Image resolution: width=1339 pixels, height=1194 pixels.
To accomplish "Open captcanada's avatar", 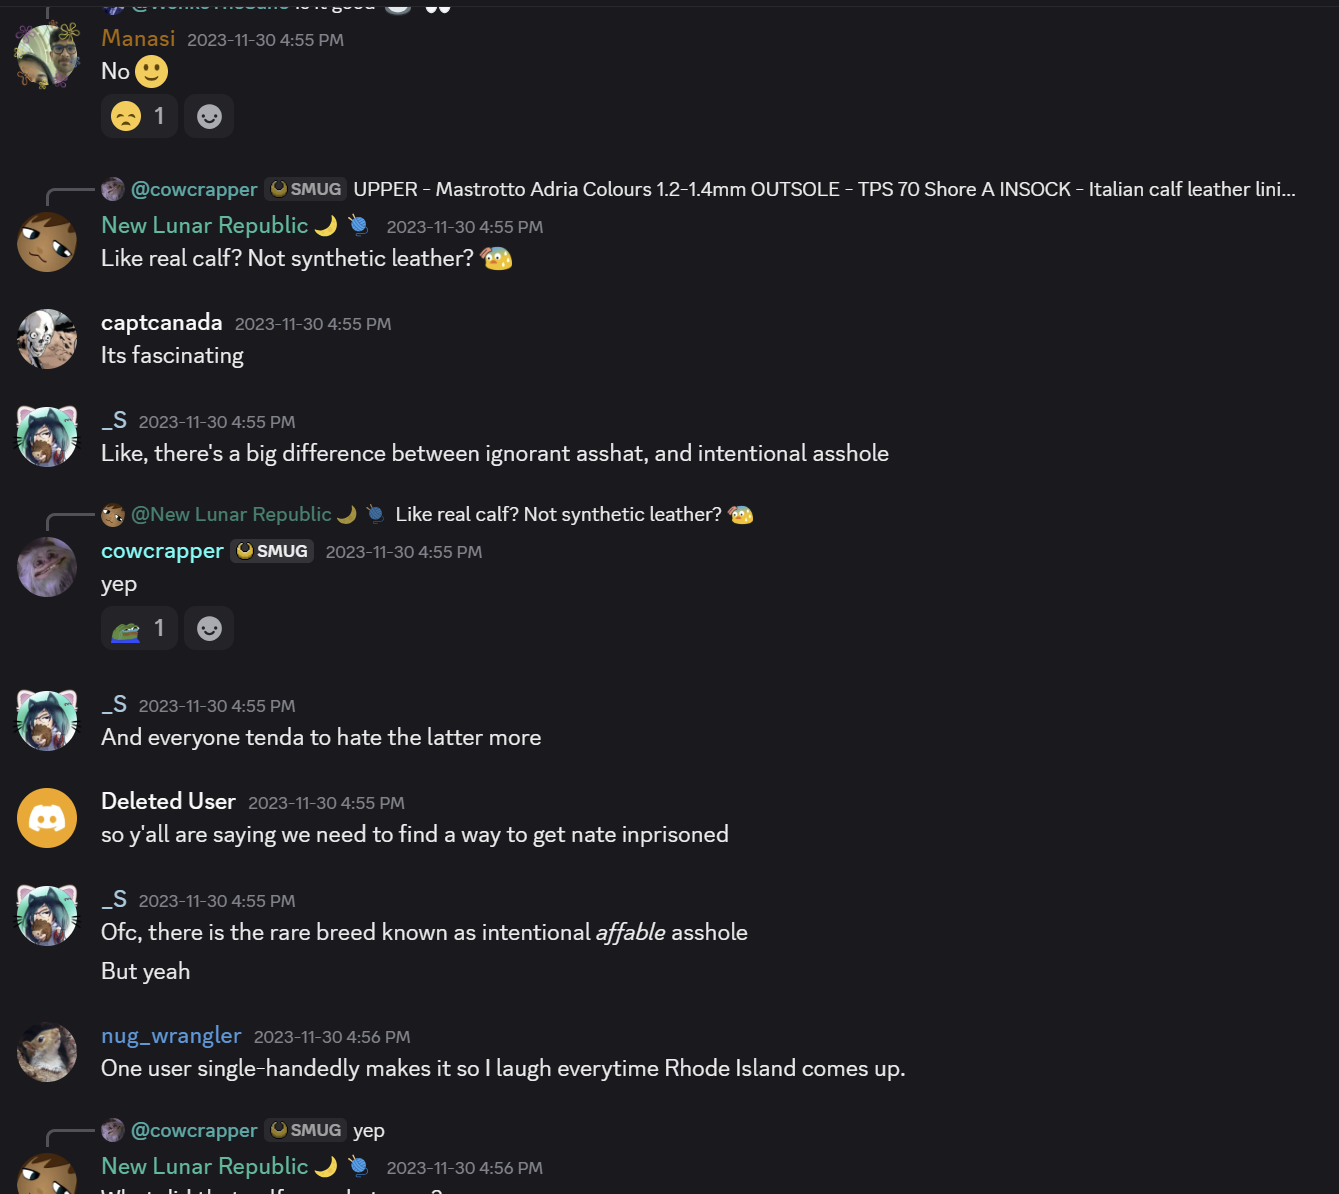I will (x=47, y=339).
